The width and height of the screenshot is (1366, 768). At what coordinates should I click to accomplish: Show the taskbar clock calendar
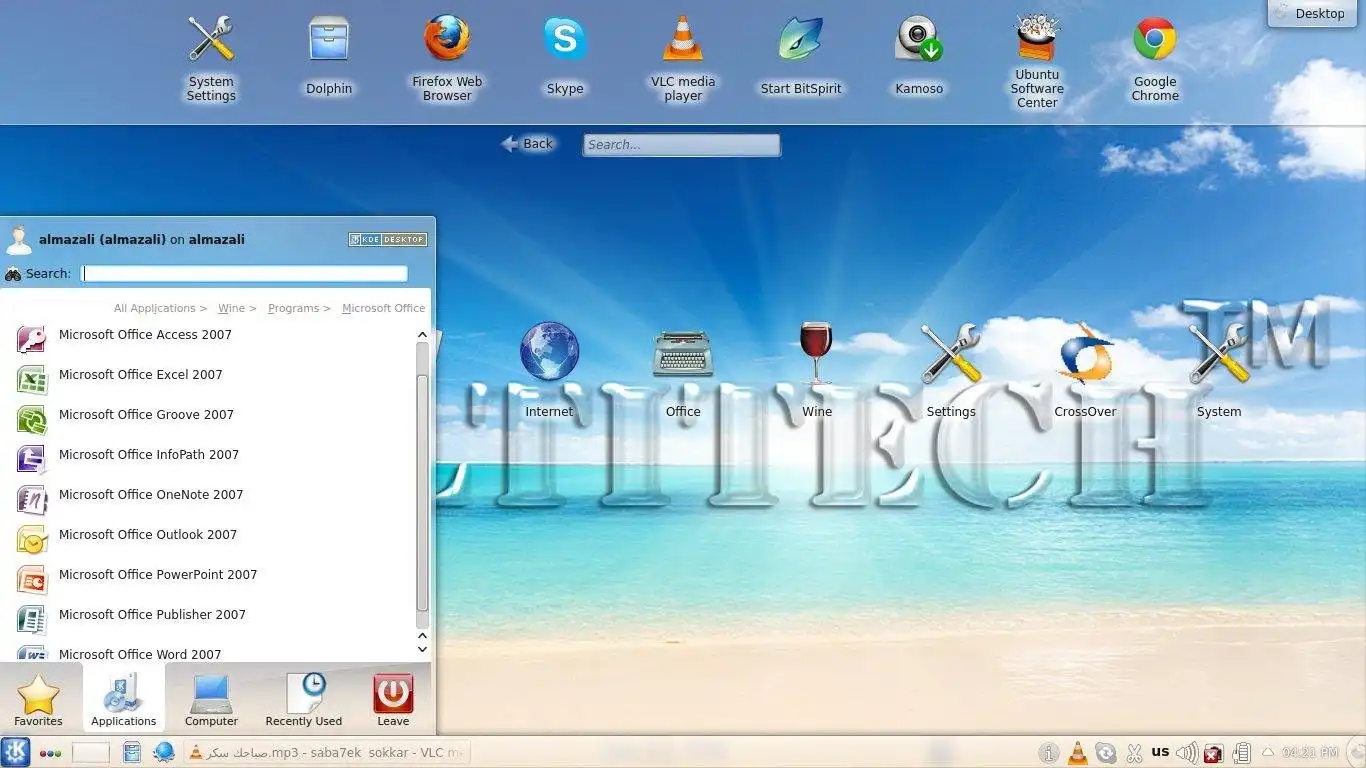1310,752
